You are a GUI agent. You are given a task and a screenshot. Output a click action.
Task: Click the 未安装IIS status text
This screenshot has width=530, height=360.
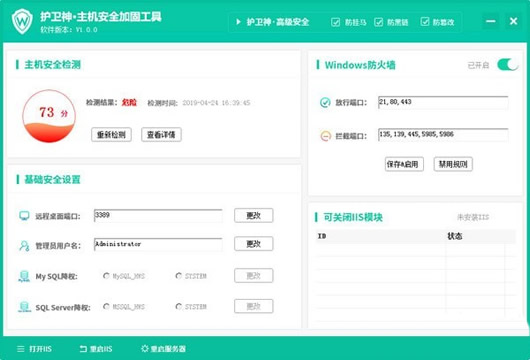473,217
